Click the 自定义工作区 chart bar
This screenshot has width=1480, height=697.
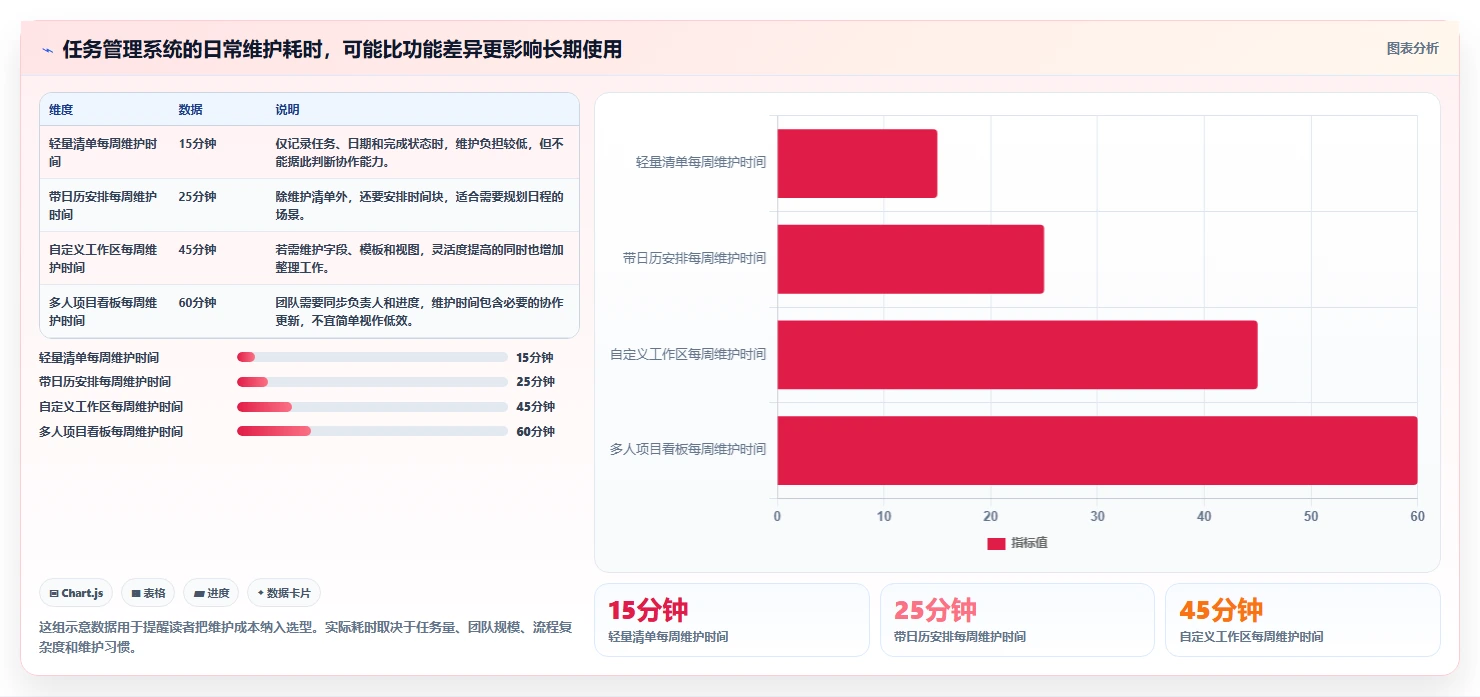(1017, 355)
